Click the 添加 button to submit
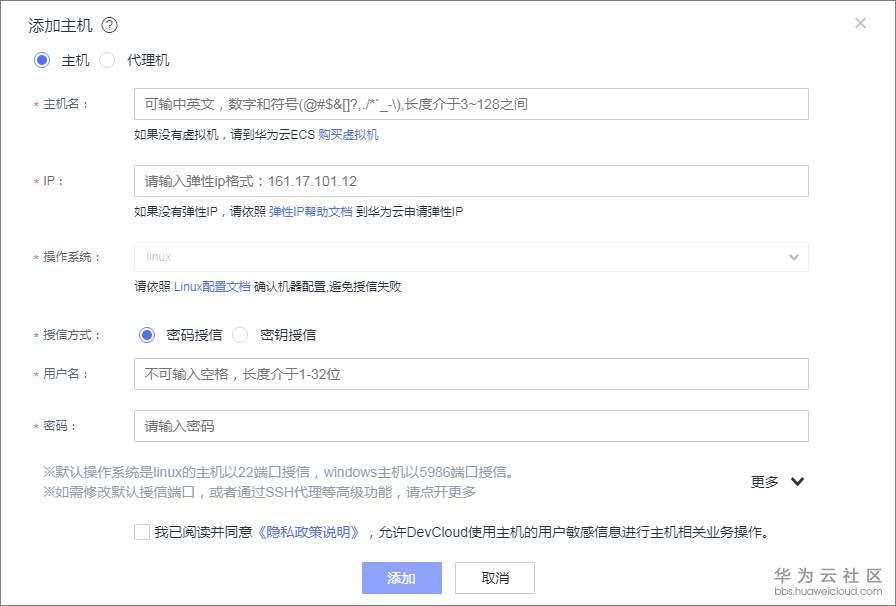 [x=401, y=578]
